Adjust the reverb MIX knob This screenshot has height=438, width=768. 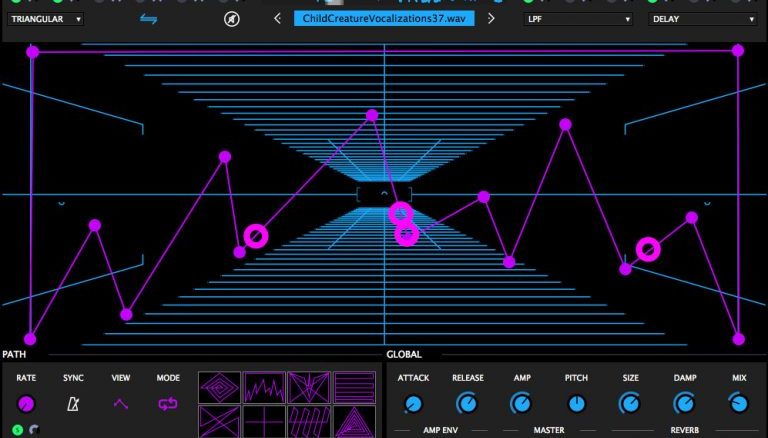739,404
